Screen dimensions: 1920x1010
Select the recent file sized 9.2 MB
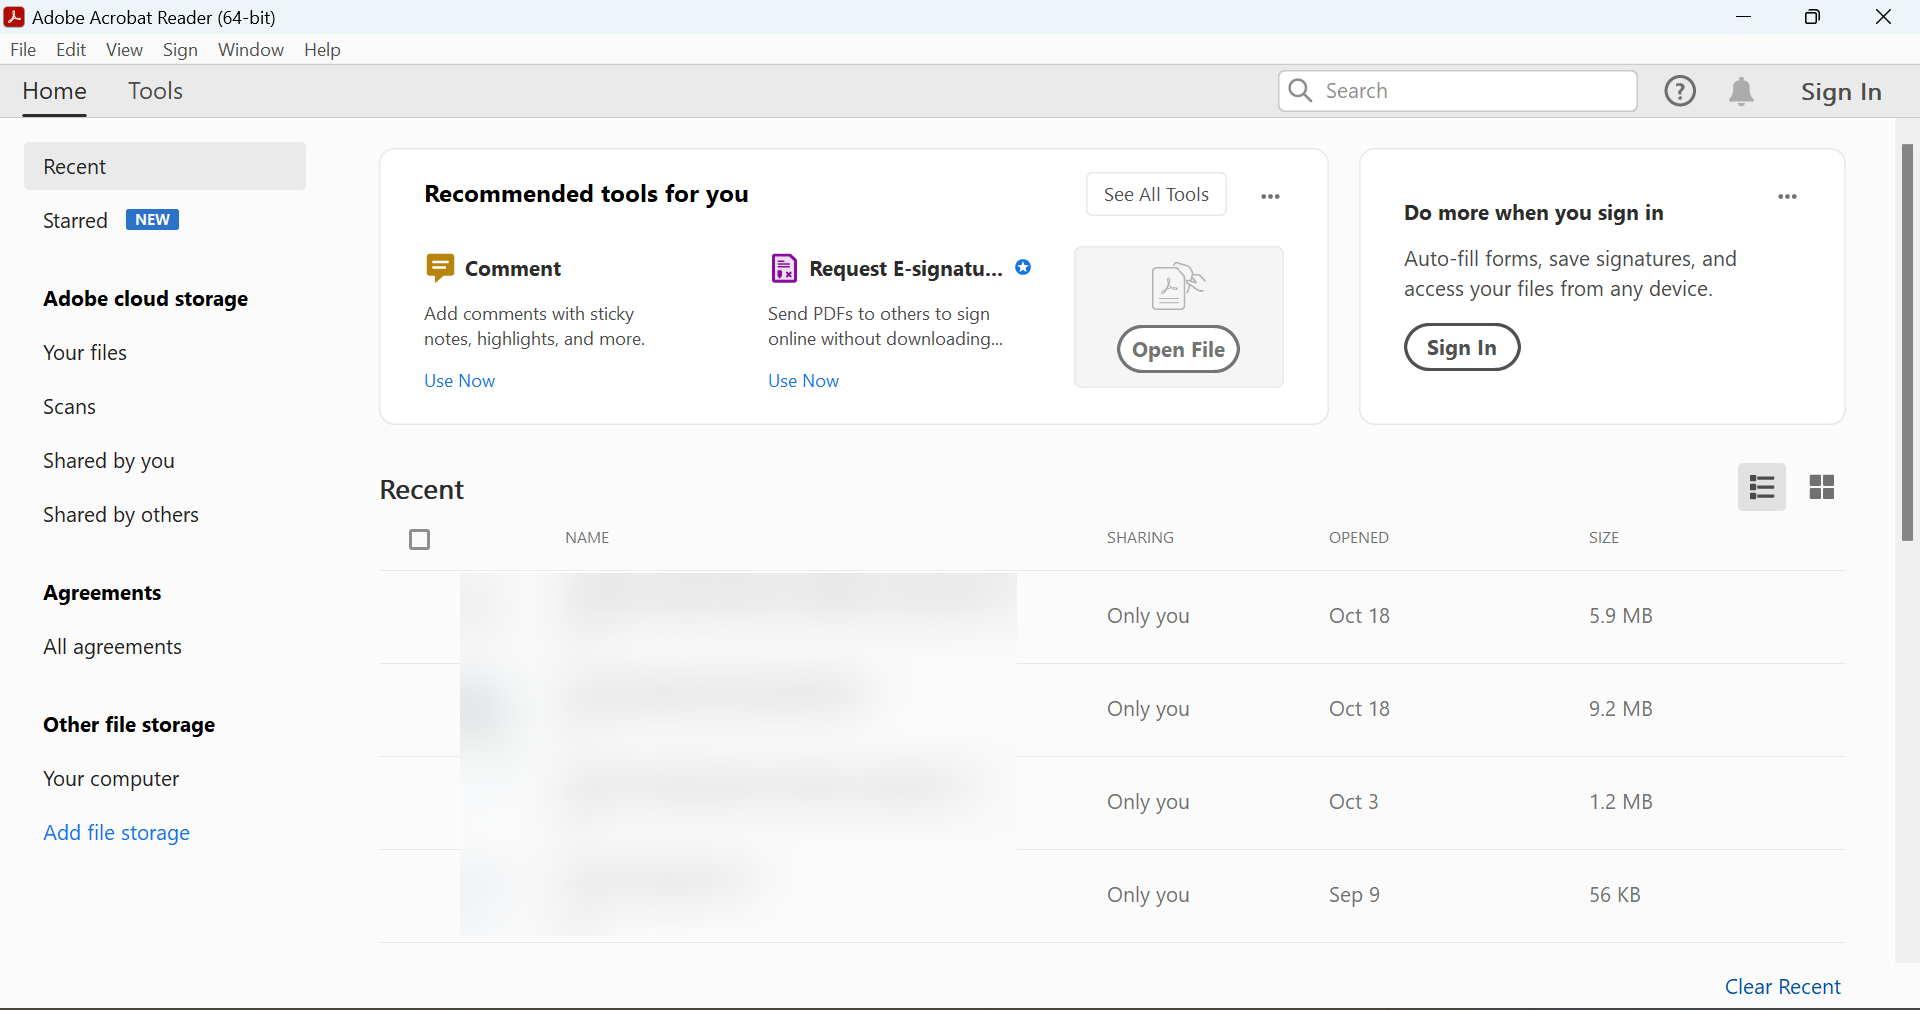tap(1112, 710)
